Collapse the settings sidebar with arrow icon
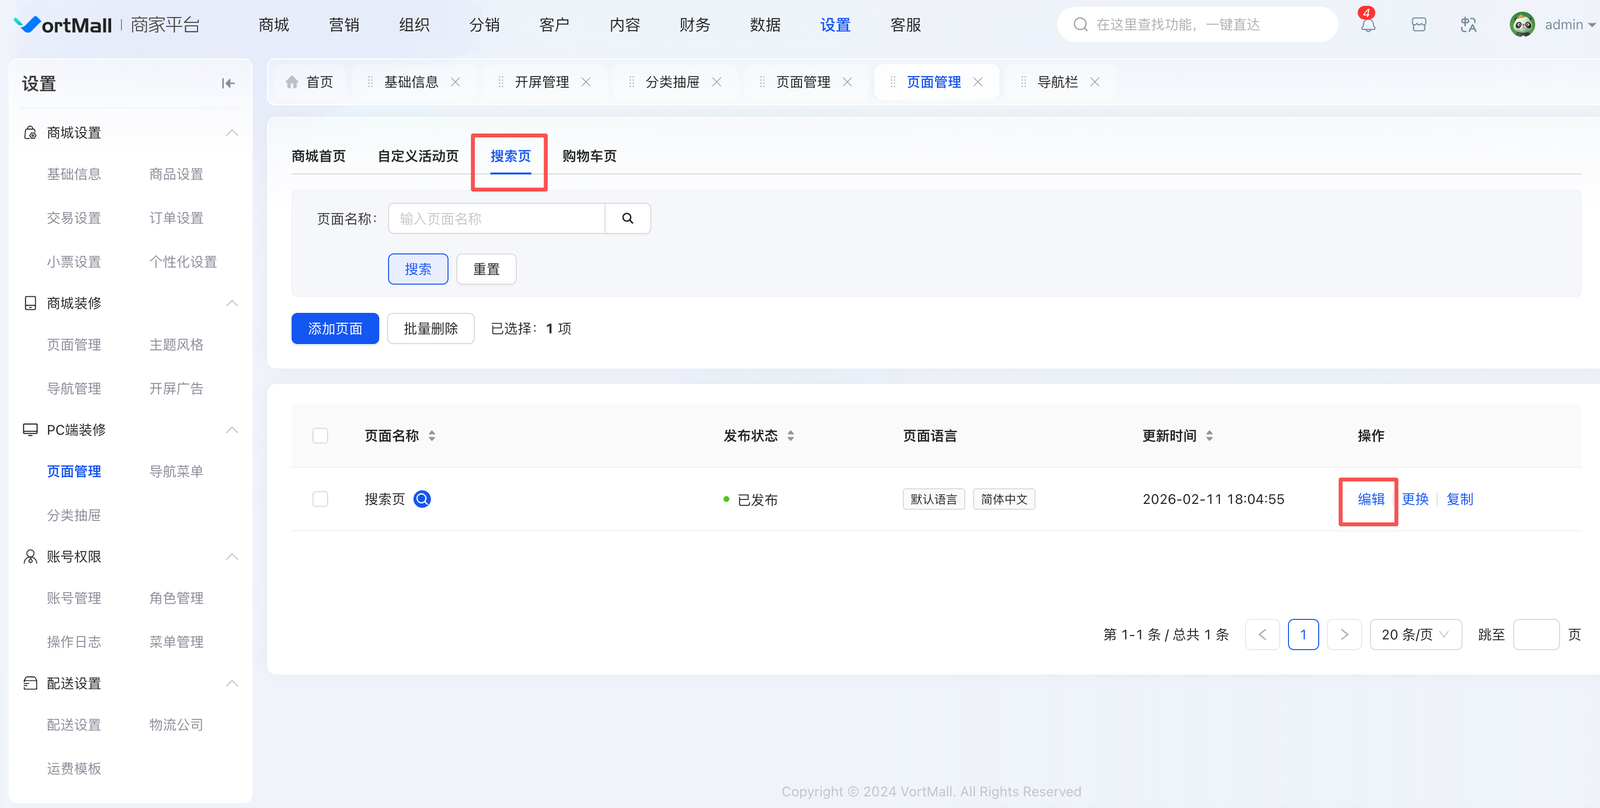This screenshot has width=1600, height=808. (x=228, y=84)
